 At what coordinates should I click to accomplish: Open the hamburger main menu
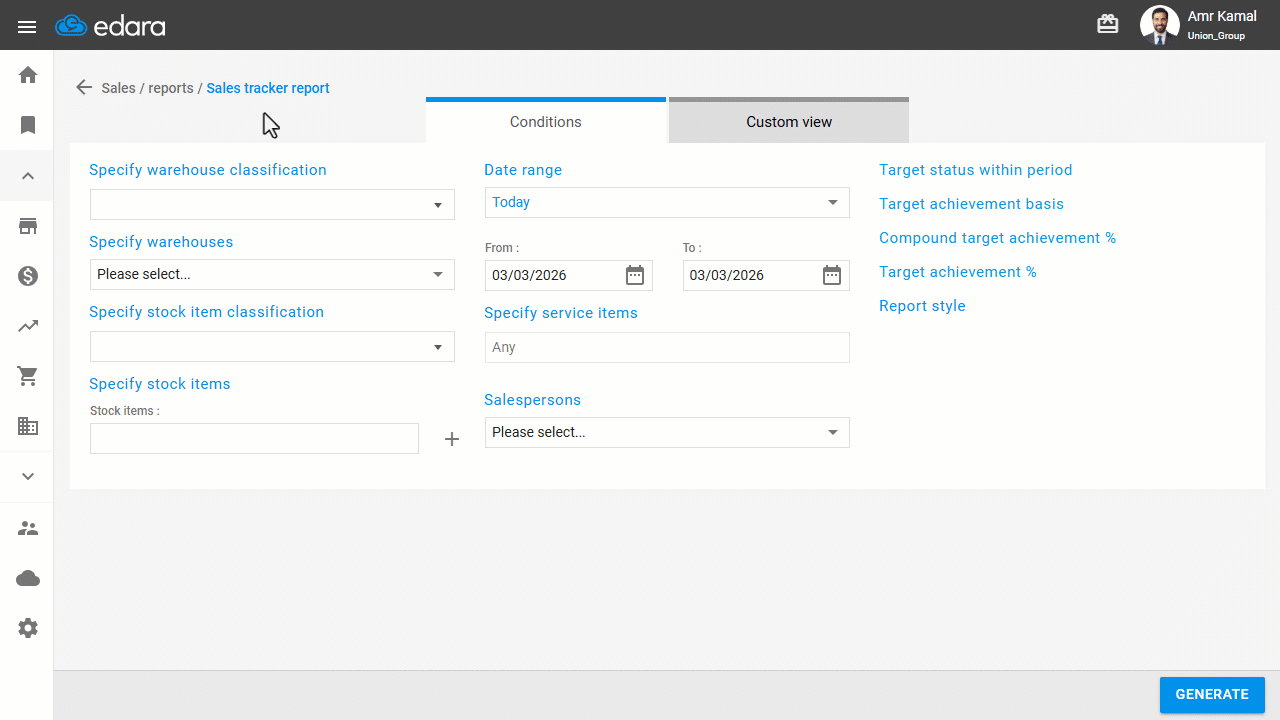(27, 27)
